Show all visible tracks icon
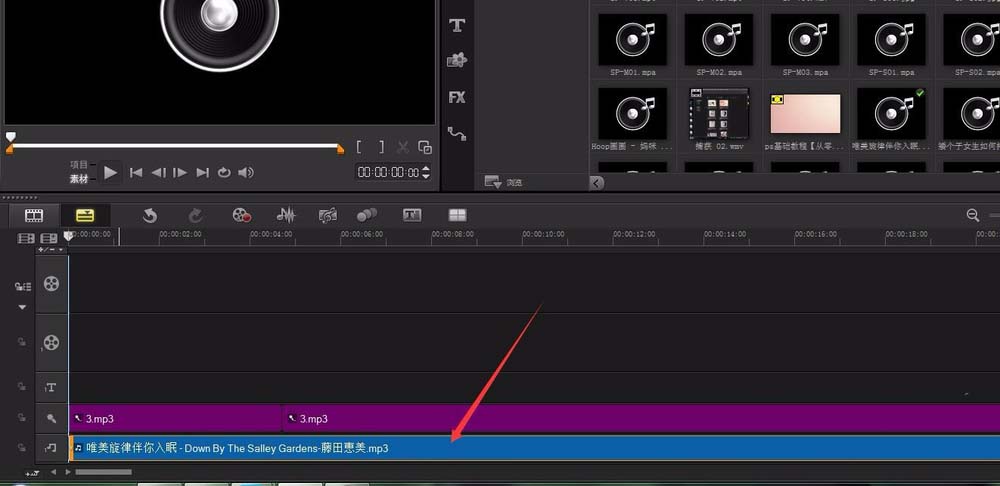1000x486 pixels. point(26,238)
